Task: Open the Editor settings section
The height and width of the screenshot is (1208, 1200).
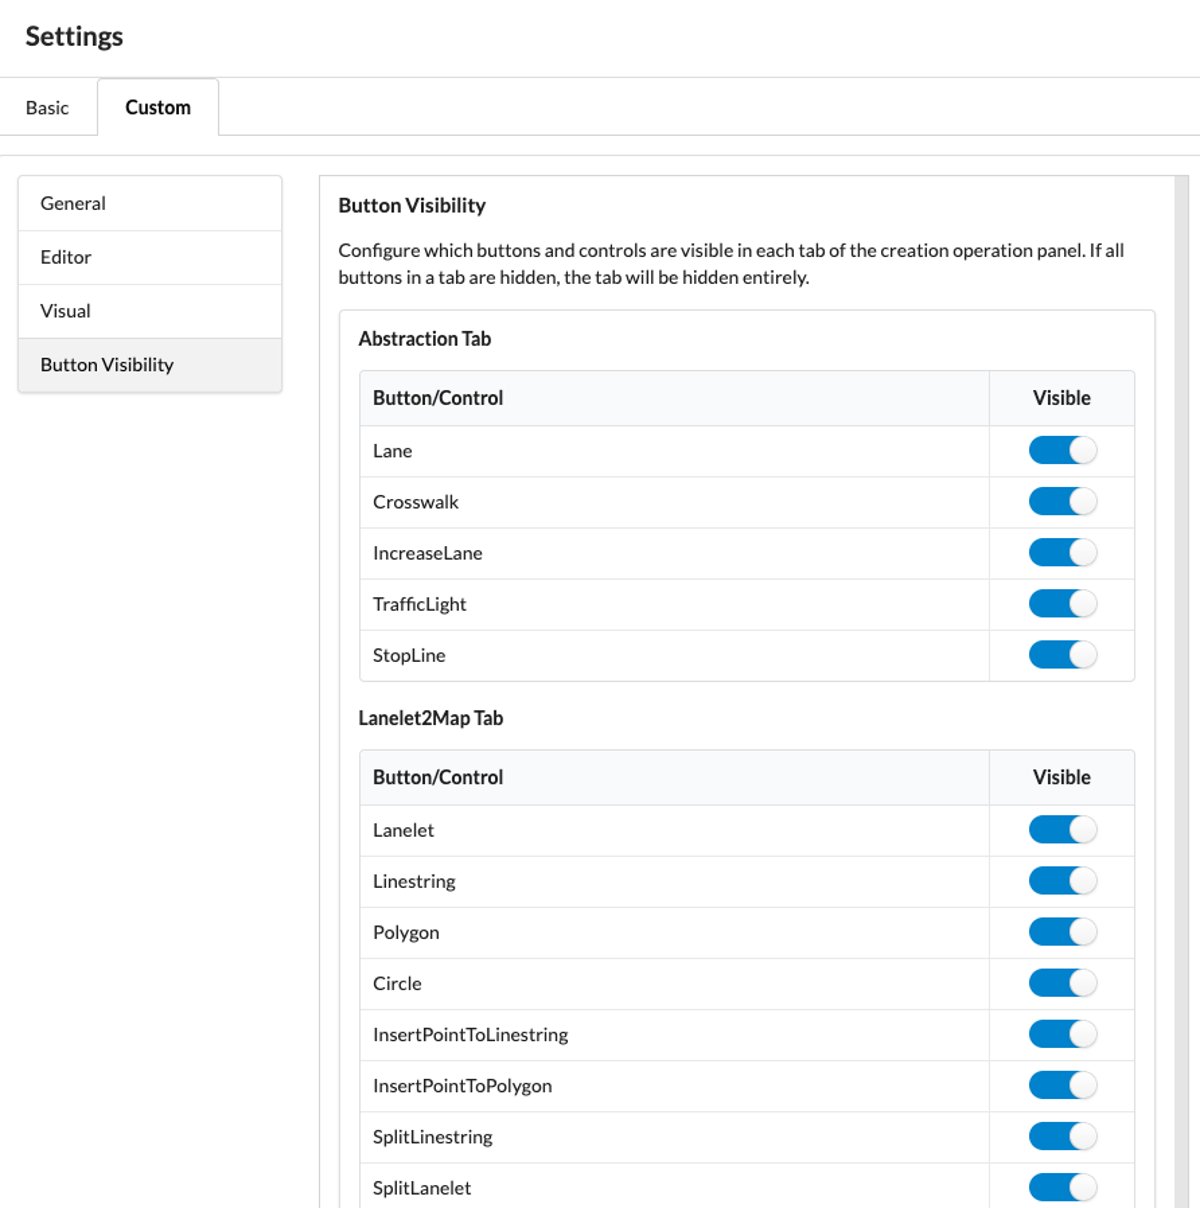Action: tap(150, 257)
